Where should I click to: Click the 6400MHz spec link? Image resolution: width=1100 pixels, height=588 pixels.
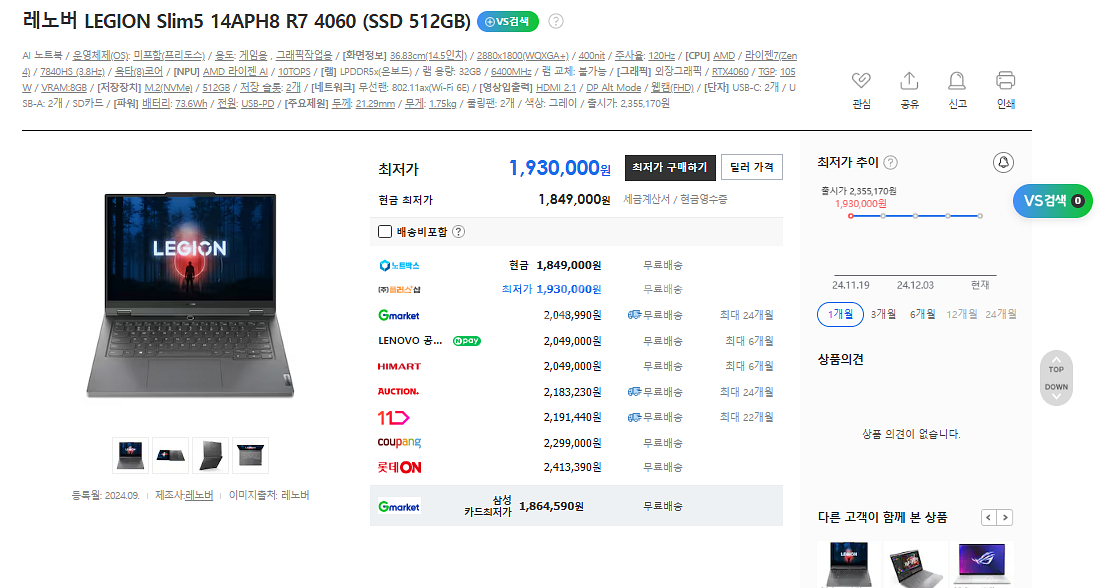pyautogui.click(x=511, y=72)
